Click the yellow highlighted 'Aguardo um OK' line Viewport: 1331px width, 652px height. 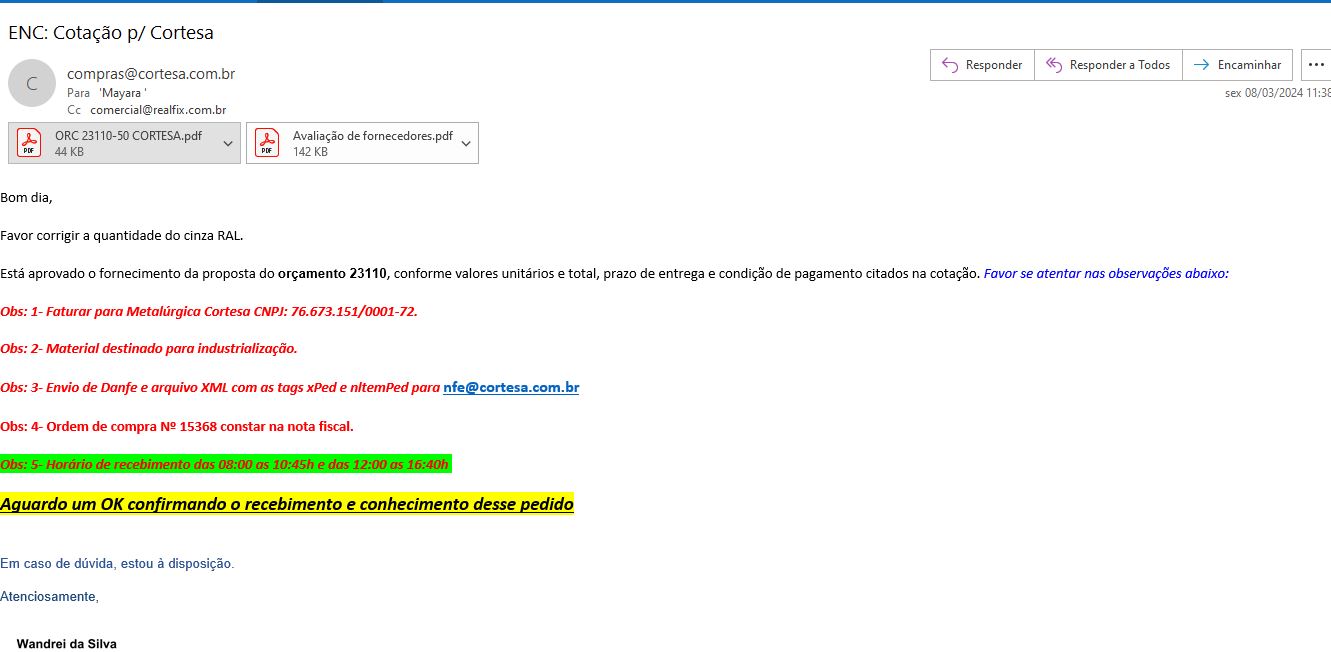click(x=287, y=504)
